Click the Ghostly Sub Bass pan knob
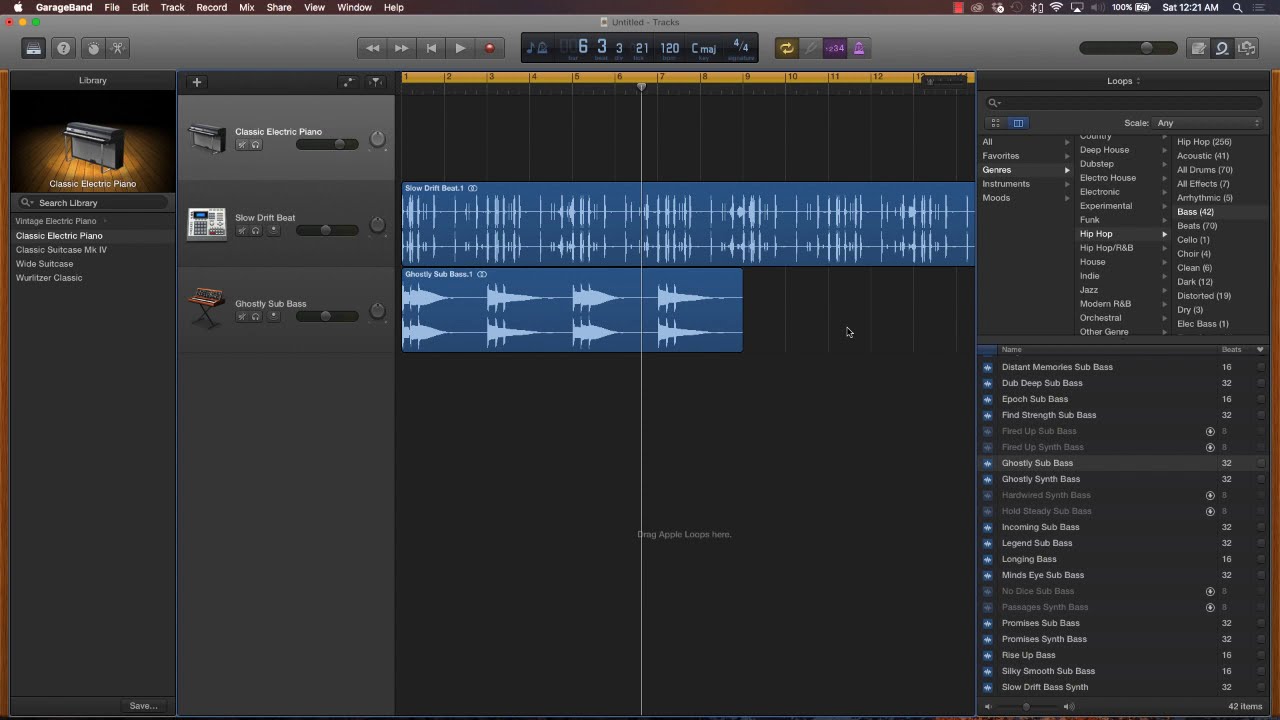1280x720 pixels. point(377,312)
